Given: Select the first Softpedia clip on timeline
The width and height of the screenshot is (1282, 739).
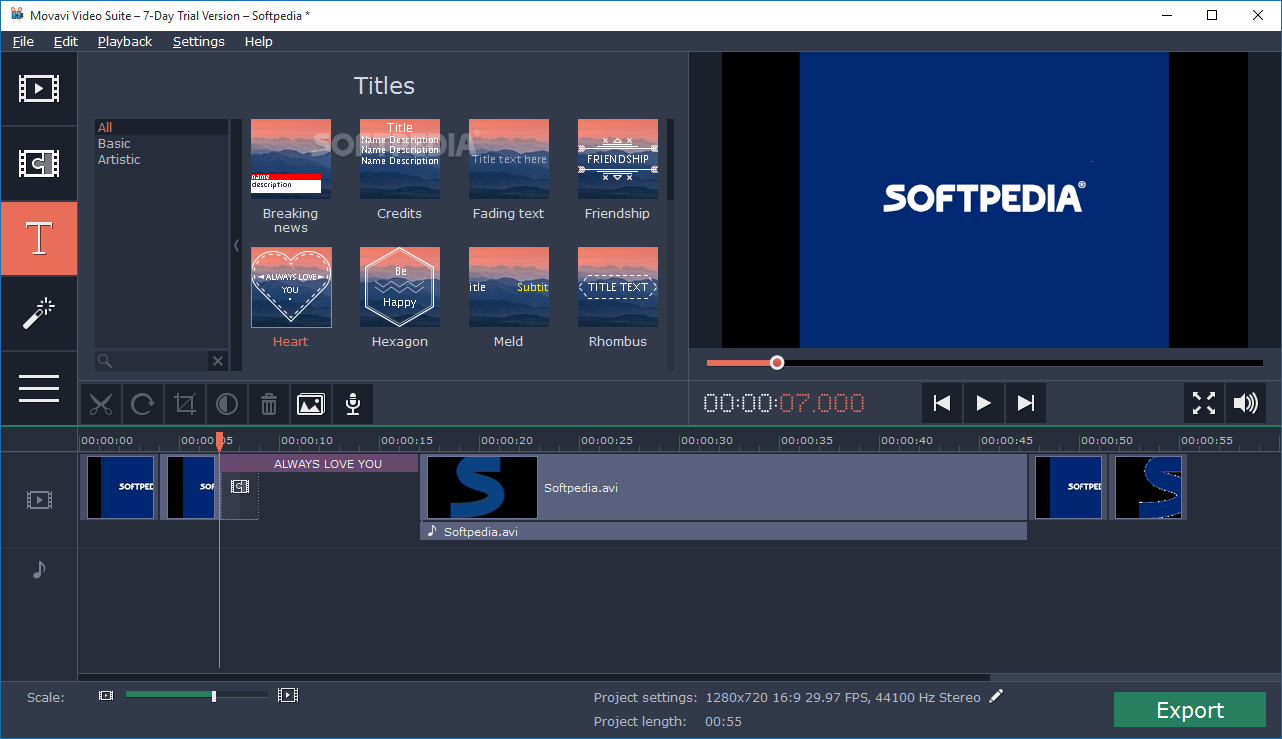Looking at the screenshot, I should pos(119,488).
